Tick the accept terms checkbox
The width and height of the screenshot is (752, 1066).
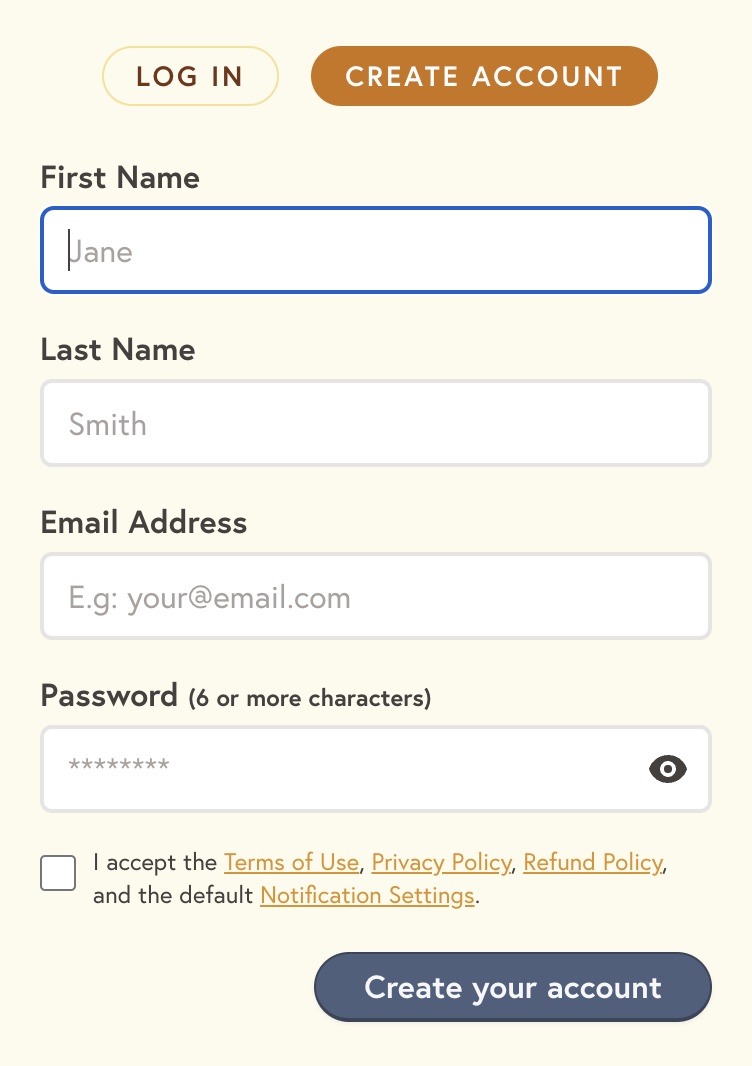coord(58,873)
